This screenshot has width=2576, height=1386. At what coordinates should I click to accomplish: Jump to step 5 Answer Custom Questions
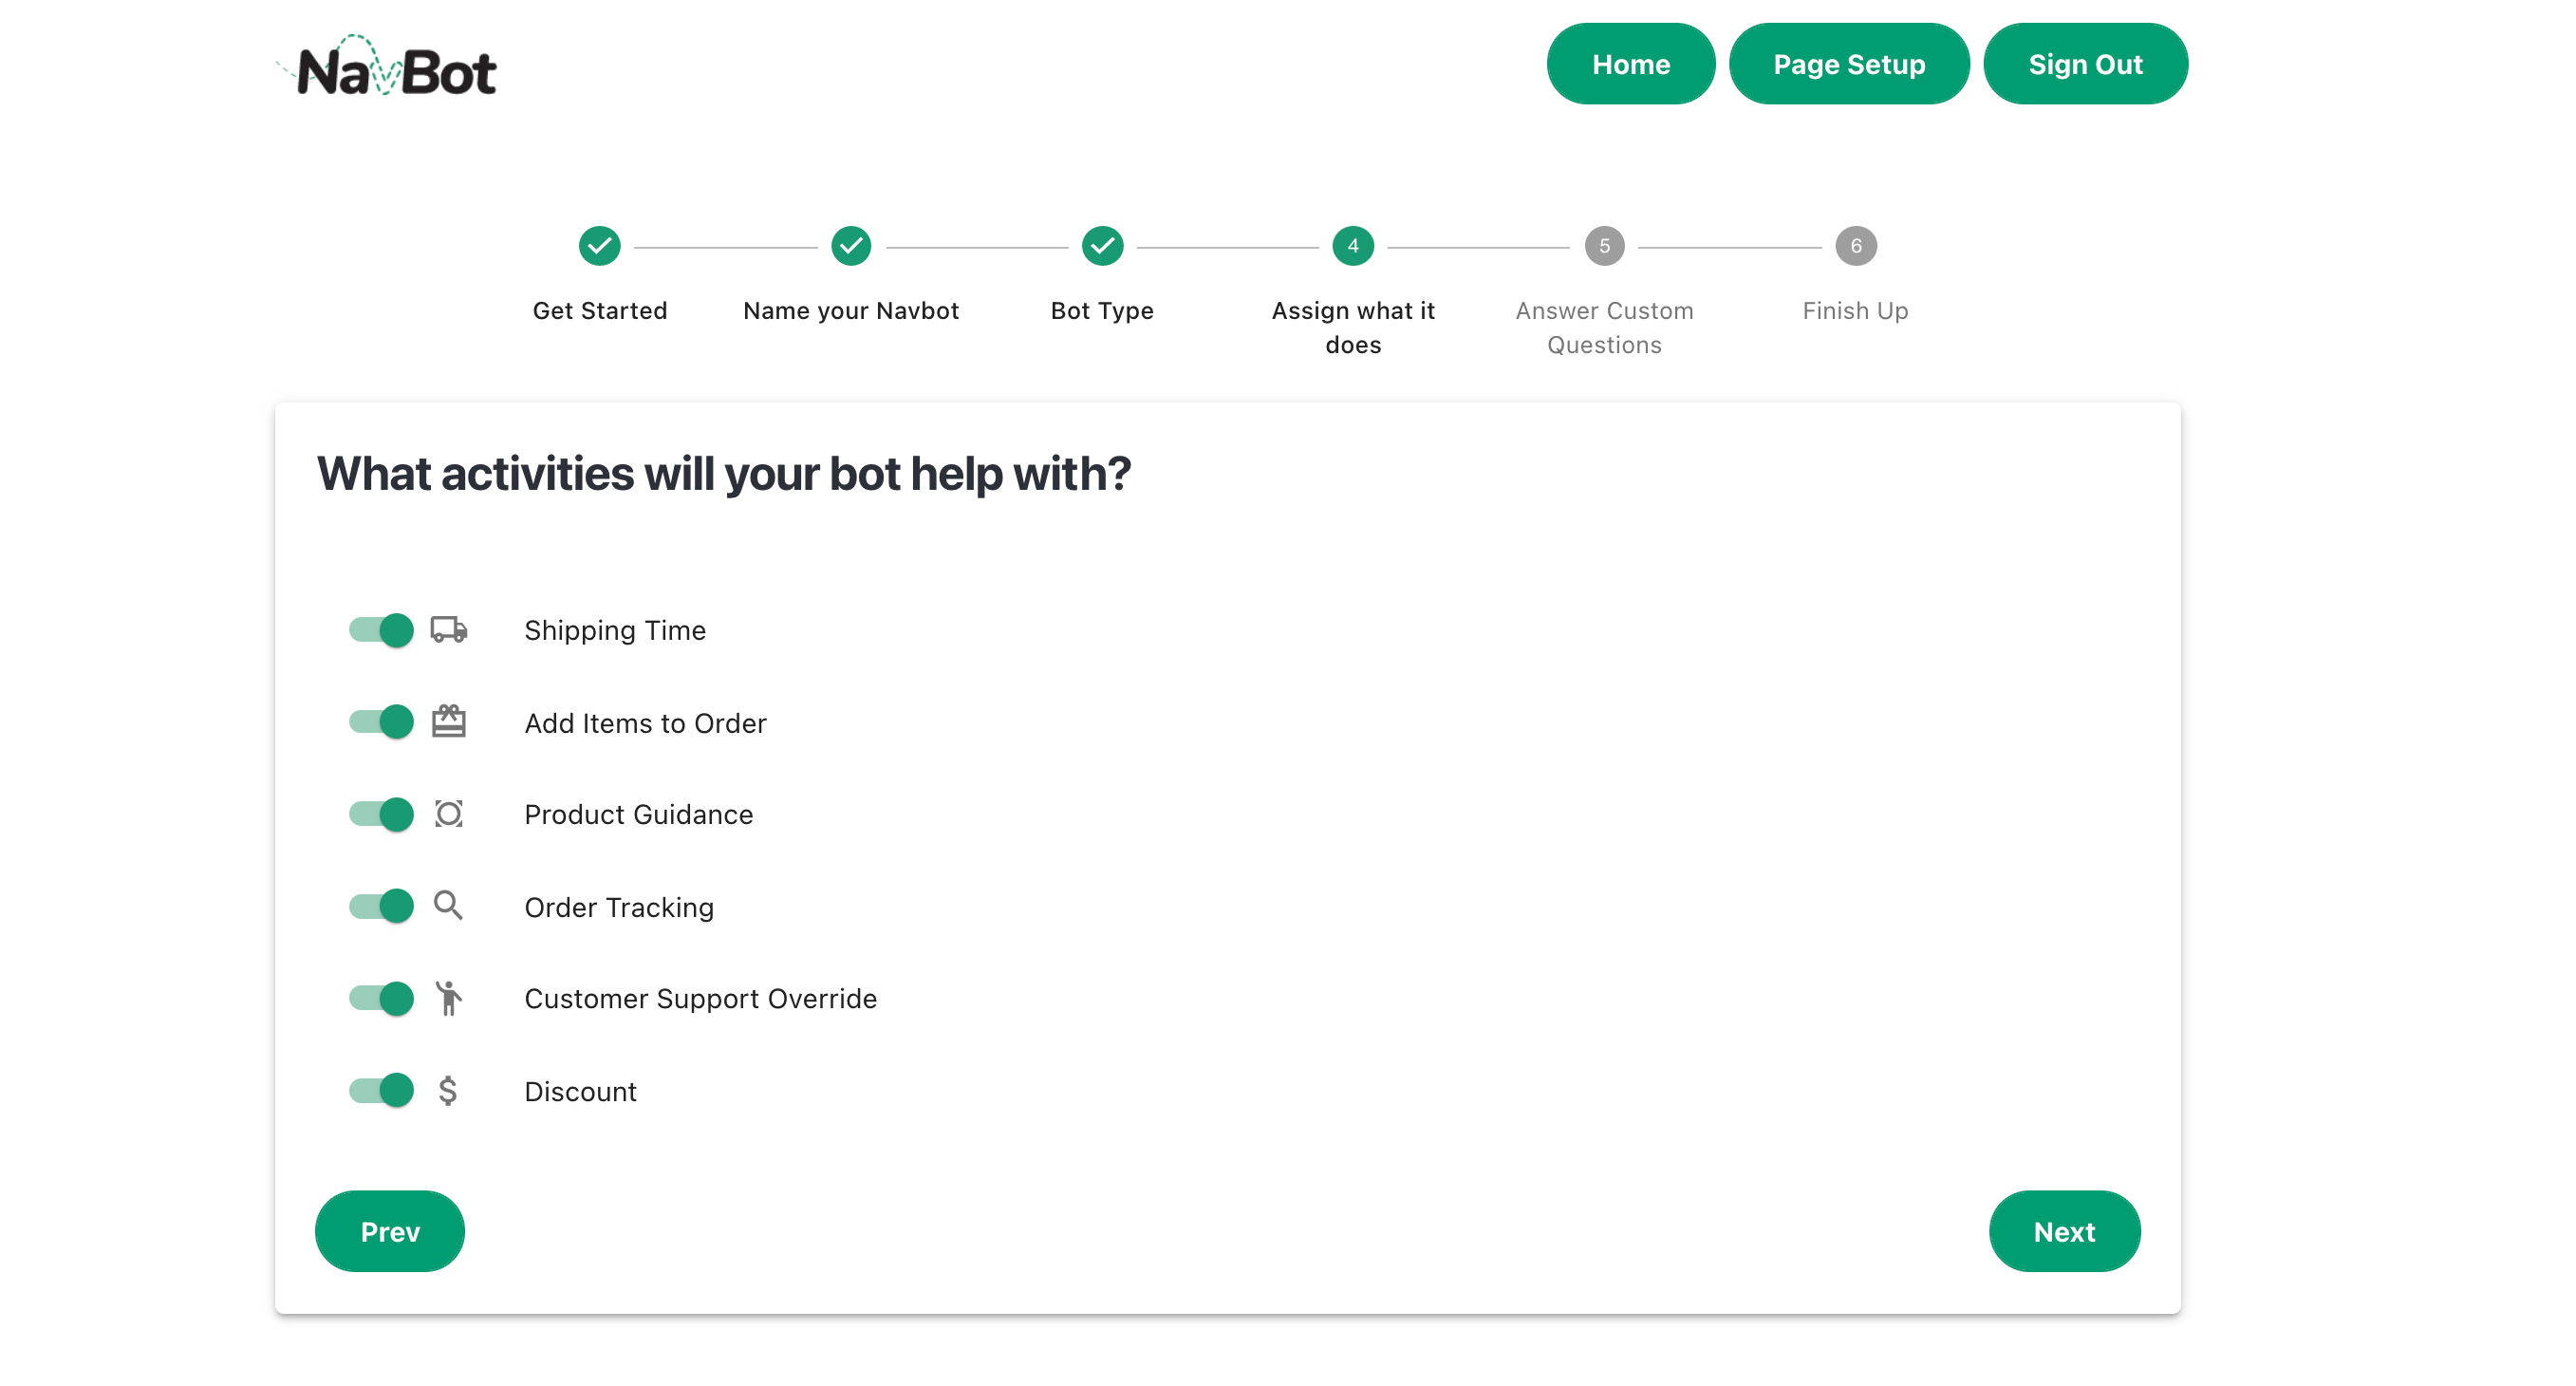(x=1603, y=246)
